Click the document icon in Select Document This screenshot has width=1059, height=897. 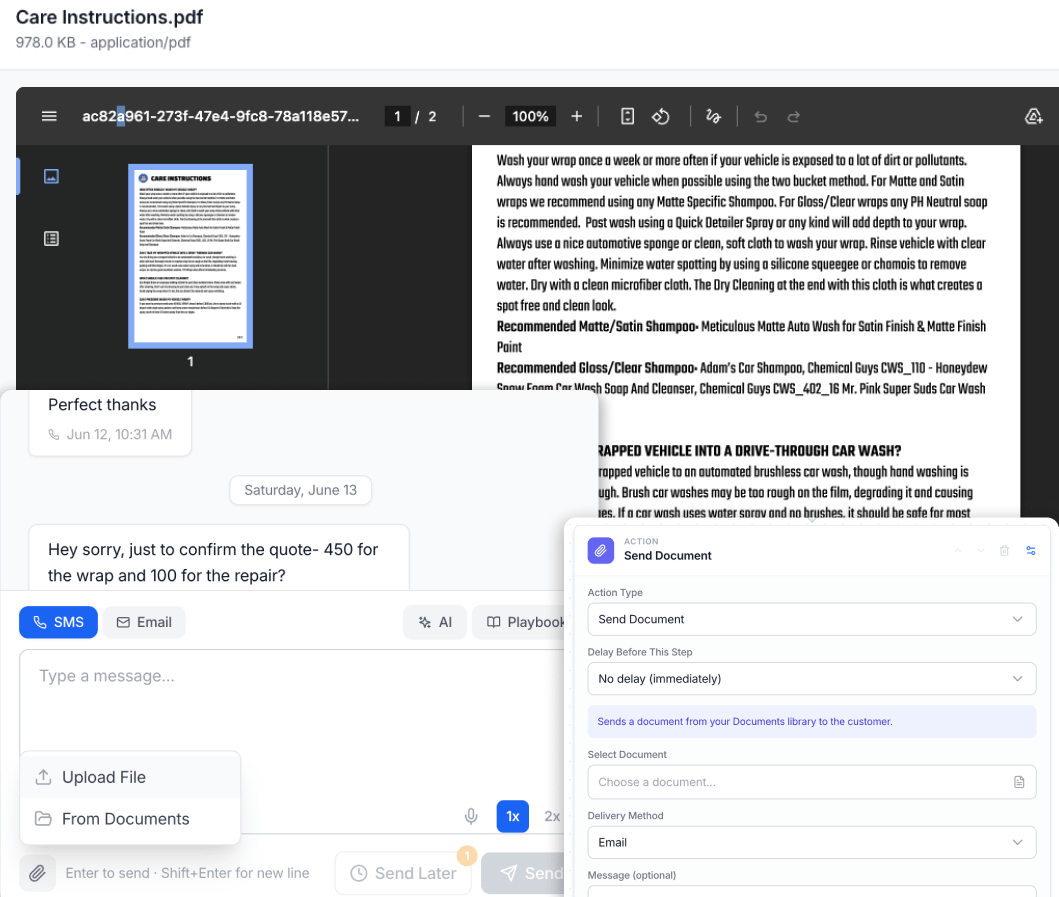click(1019, 782)
